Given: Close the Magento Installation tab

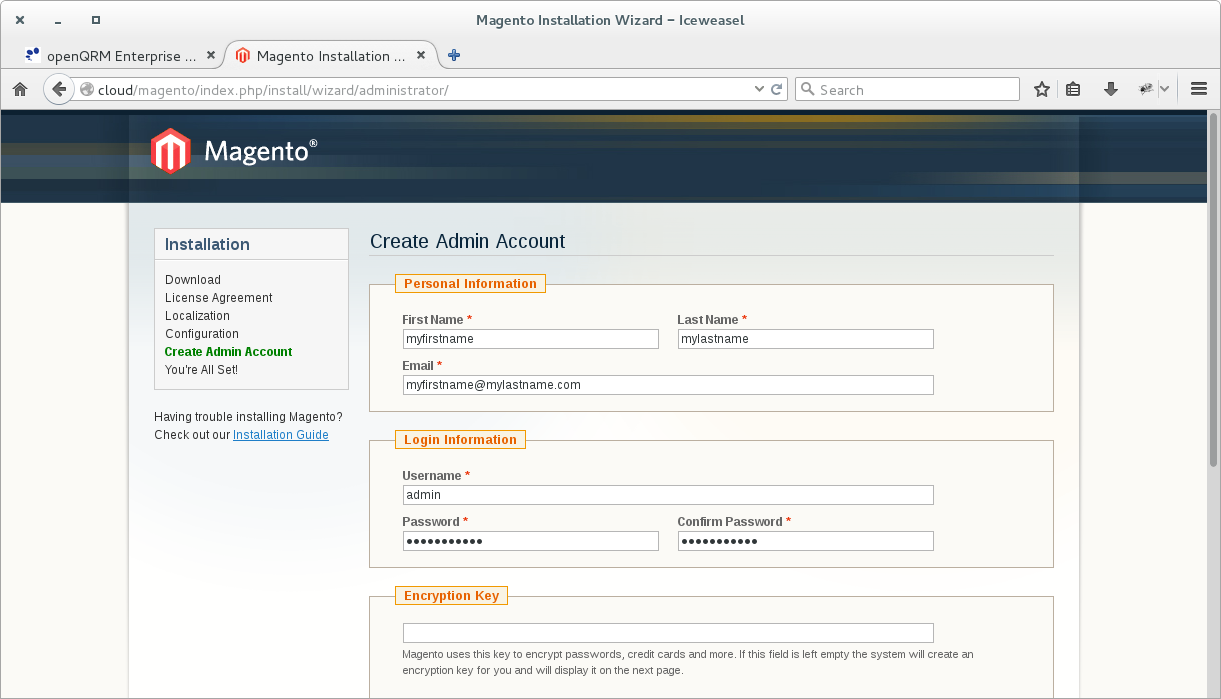Looking at the screenshot, I should pyautogui.click(x=421, y=56).
